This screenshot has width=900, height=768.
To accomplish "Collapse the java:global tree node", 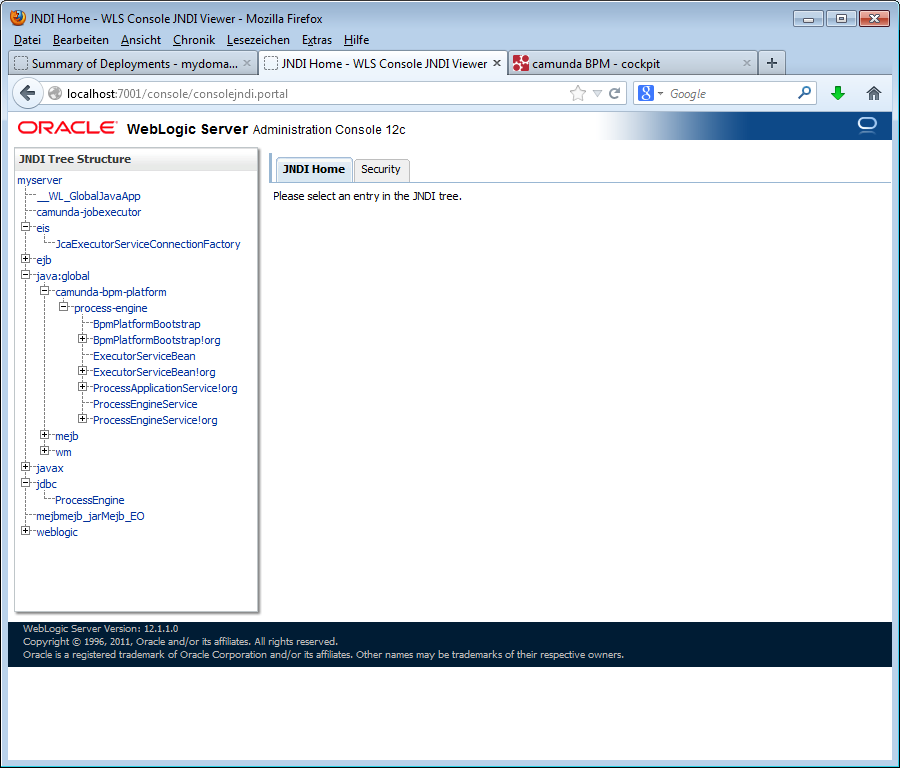I will click(x=25, y=275).
